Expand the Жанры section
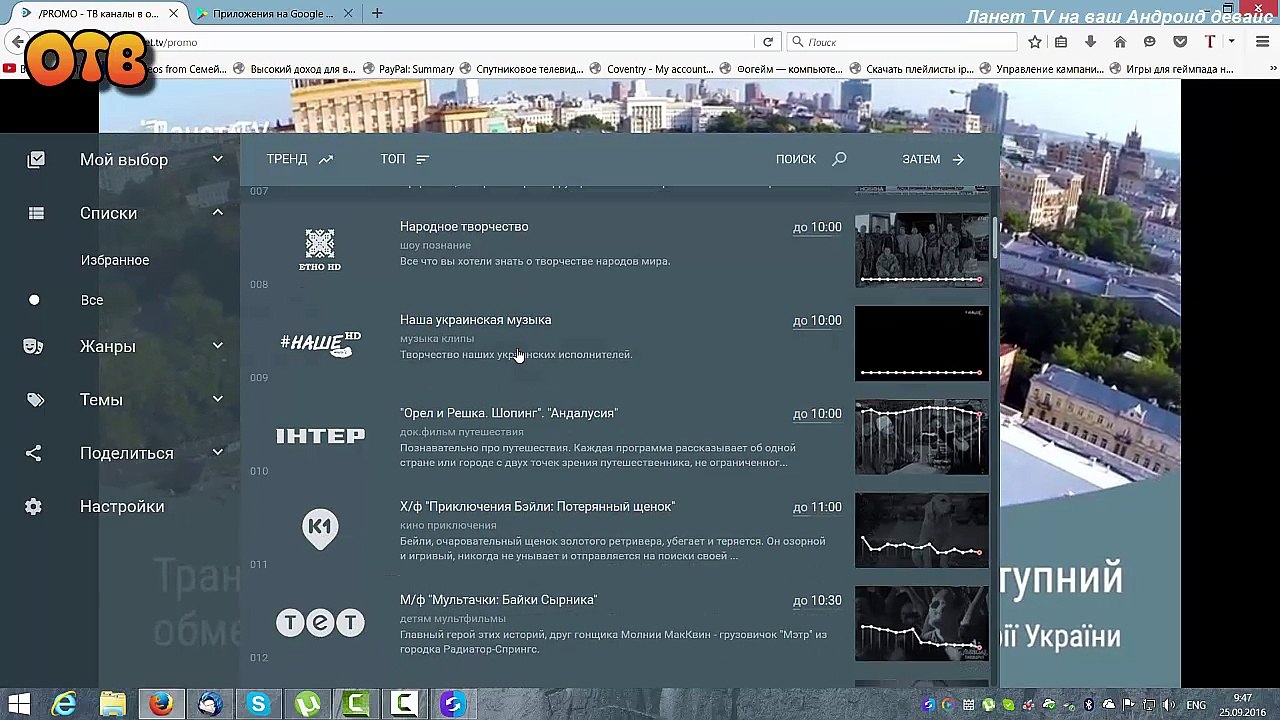1280x720 pixels. pyautogui.click(x=217, y=346)
